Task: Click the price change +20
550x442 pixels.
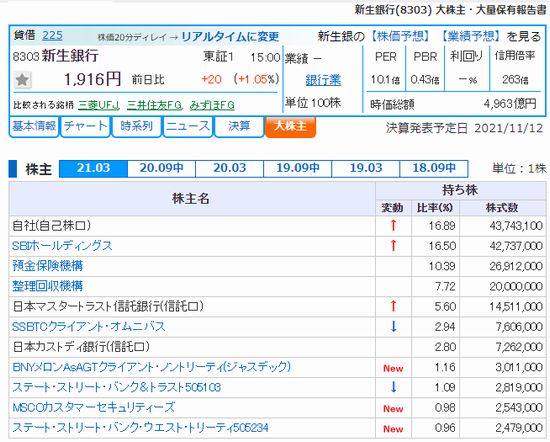Action: (212, 79)
